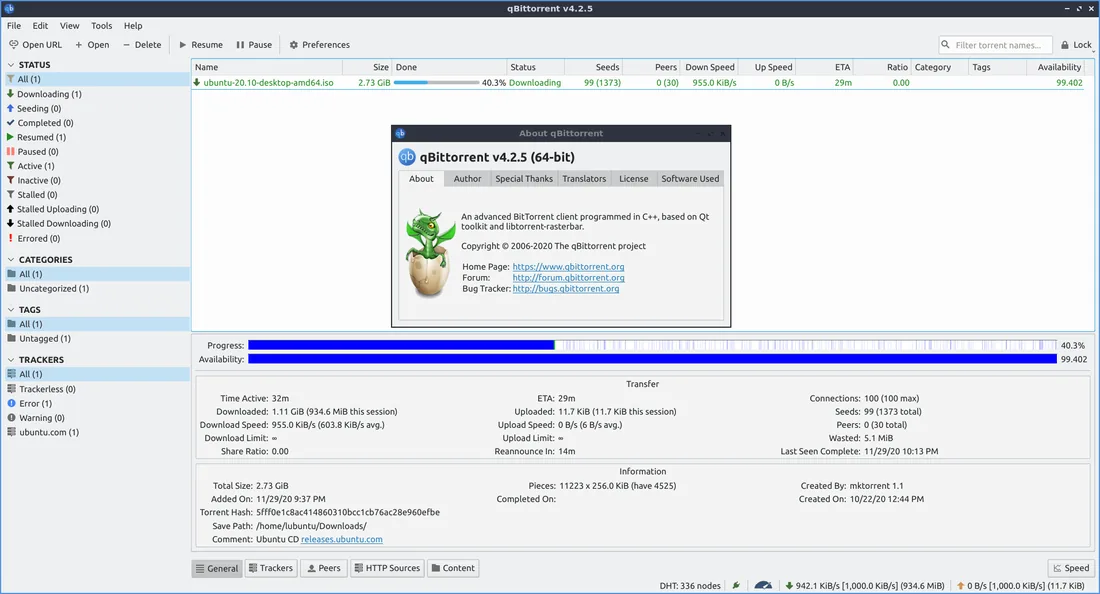This screenshot has width=1100, height=594.
Task: Switch to the Peers bottom tab
Action: (x=324, y=568)
